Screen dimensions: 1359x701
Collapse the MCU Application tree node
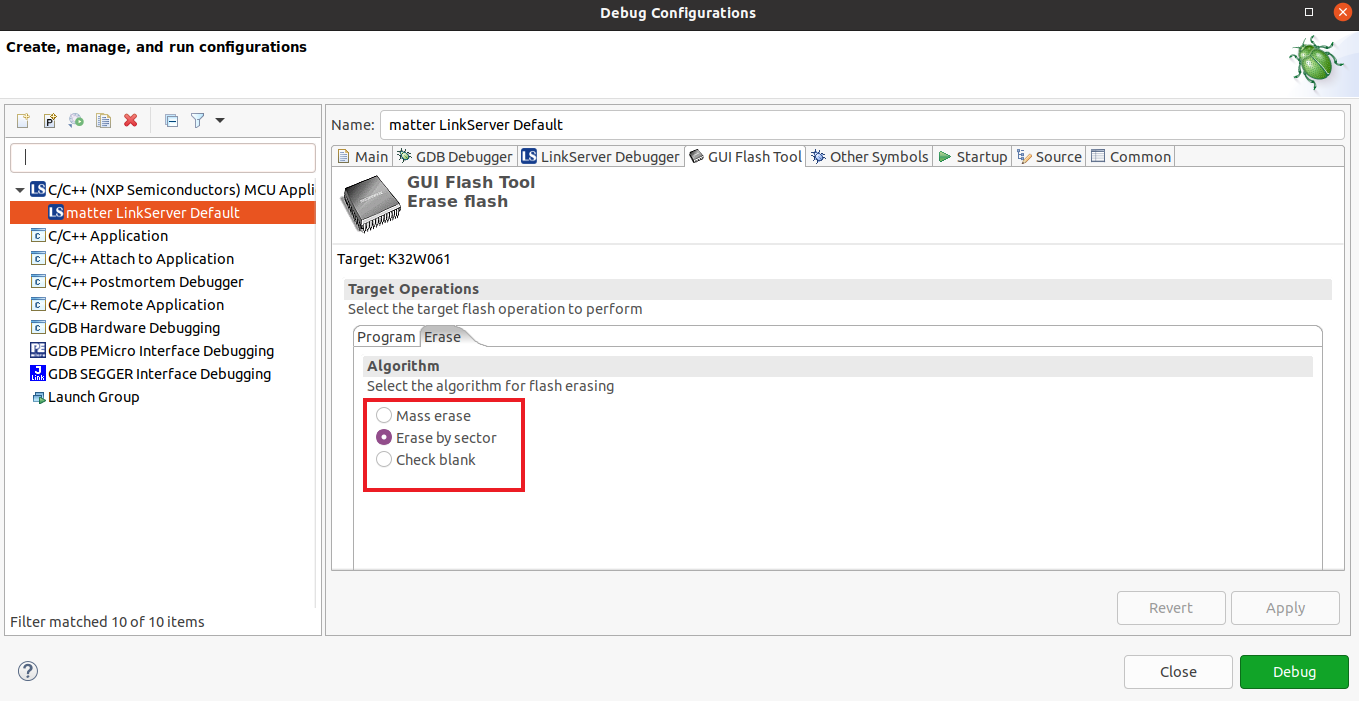(20, 189)
